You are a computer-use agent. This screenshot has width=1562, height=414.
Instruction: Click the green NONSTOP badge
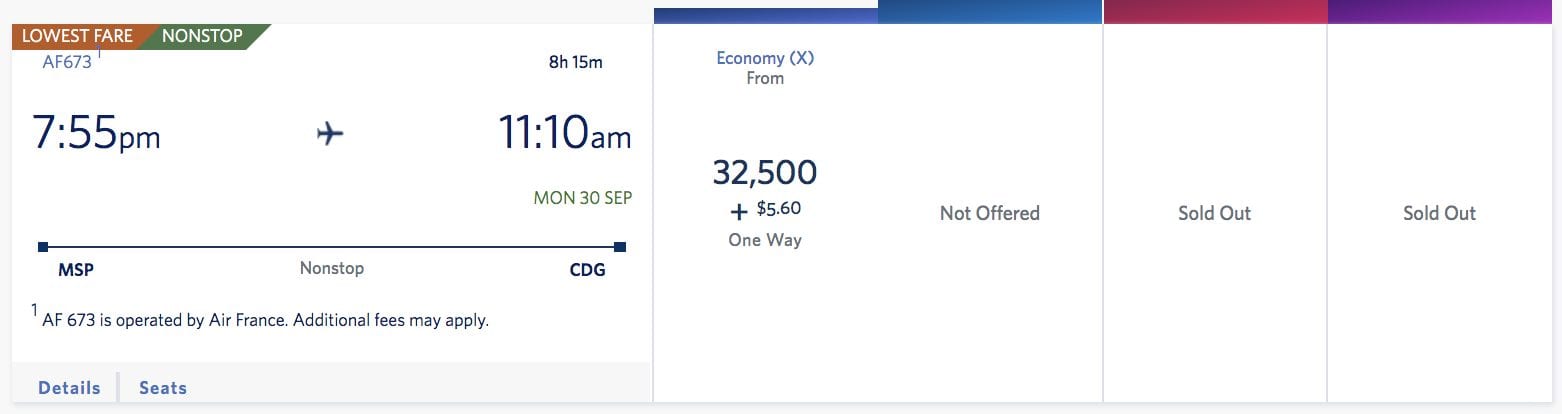pyautogui.click(x=203, y=36)
